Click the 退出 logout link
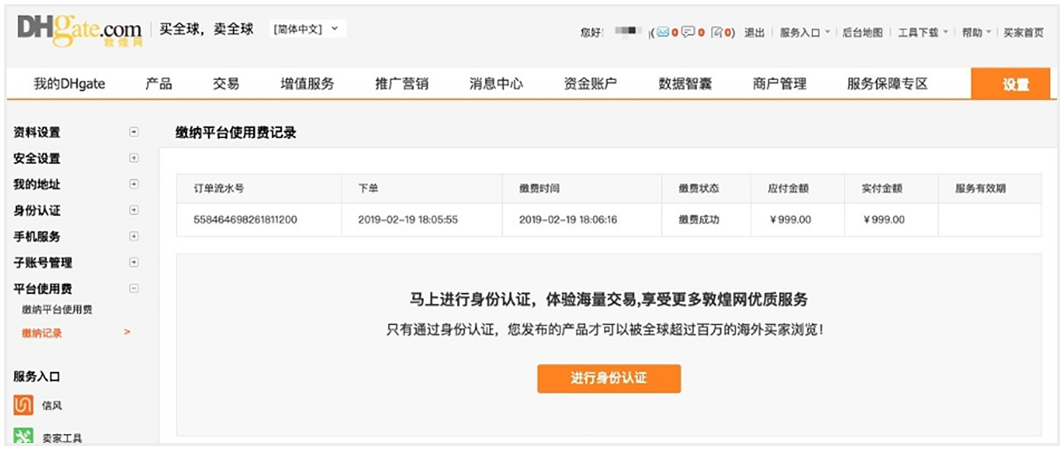This screenshot has width=1064, height=450. point(754,32)
